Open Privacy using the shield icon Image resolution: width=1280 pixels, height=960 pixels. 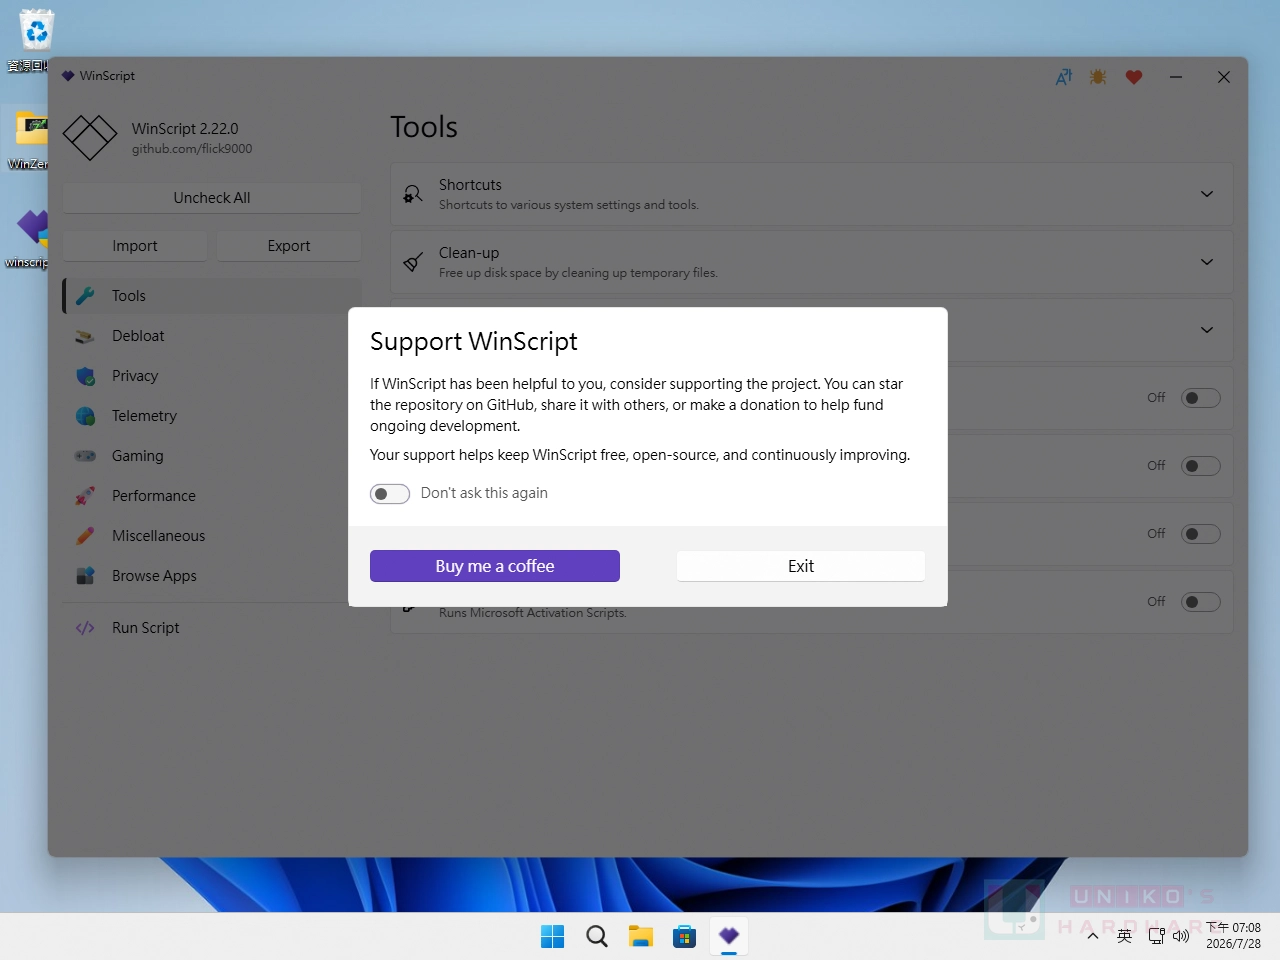coord(85,376)
